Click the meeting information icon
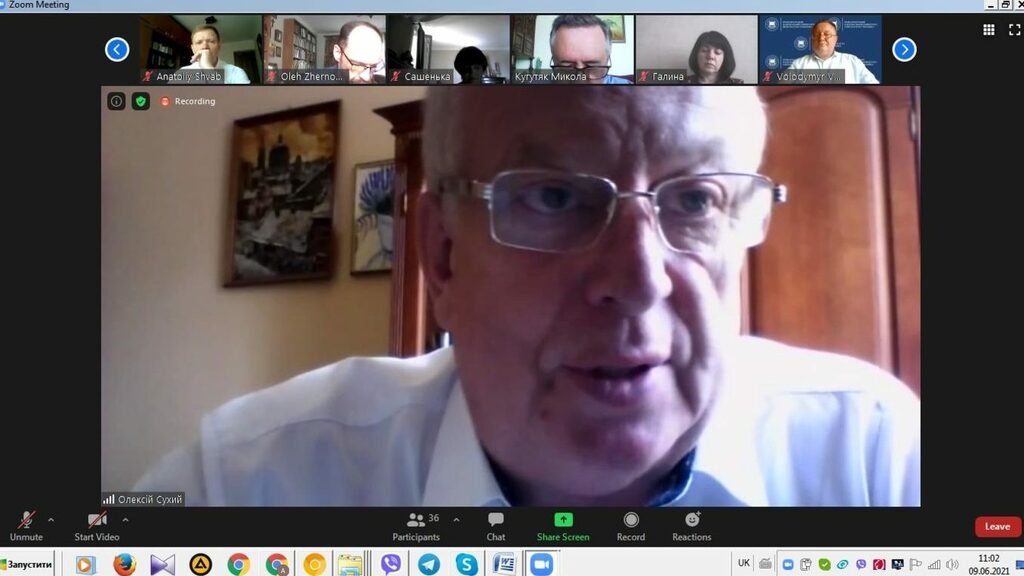The height and width of the screenshot is (576, 1024). coord(116,101)
